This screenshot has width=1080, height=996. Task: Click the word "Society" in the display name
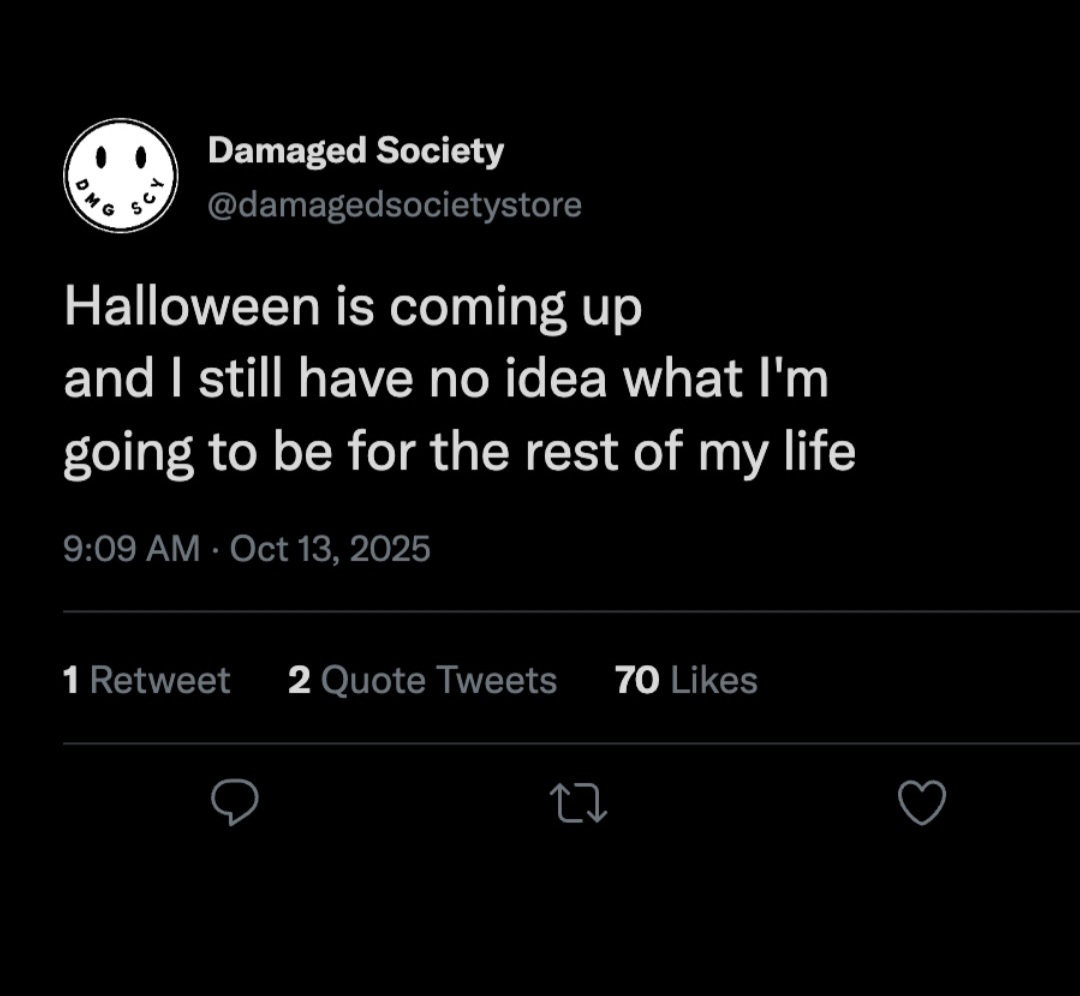[440, 151]
